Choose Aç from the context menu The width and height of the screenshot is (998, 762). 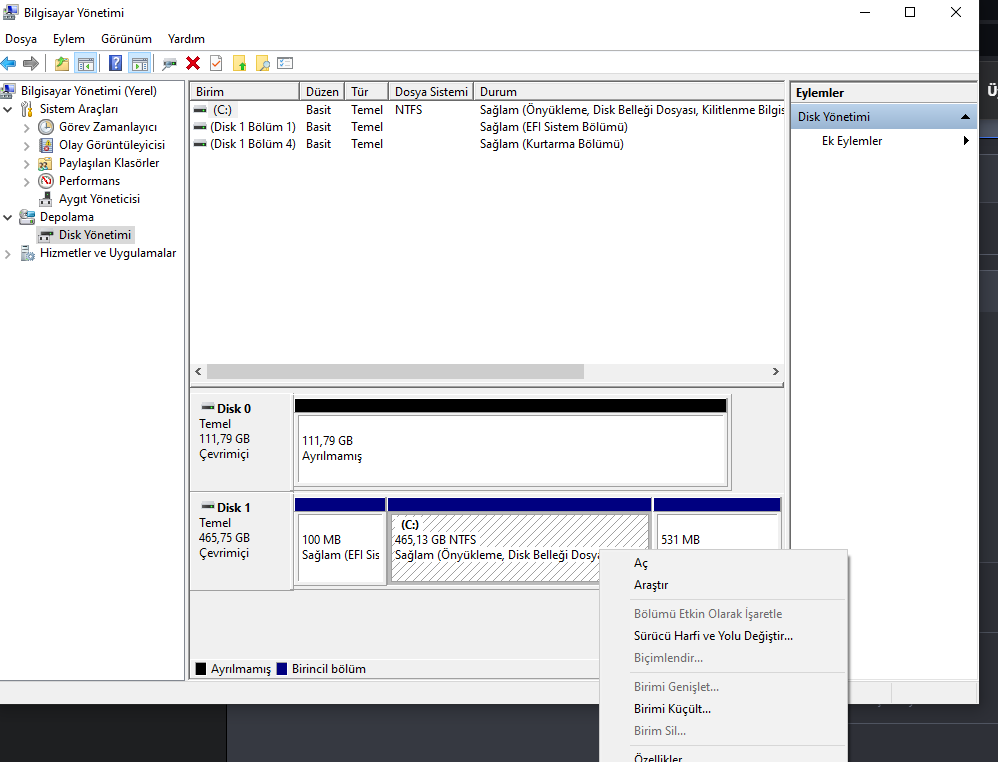pyautogui.click(x=723, y=563)
